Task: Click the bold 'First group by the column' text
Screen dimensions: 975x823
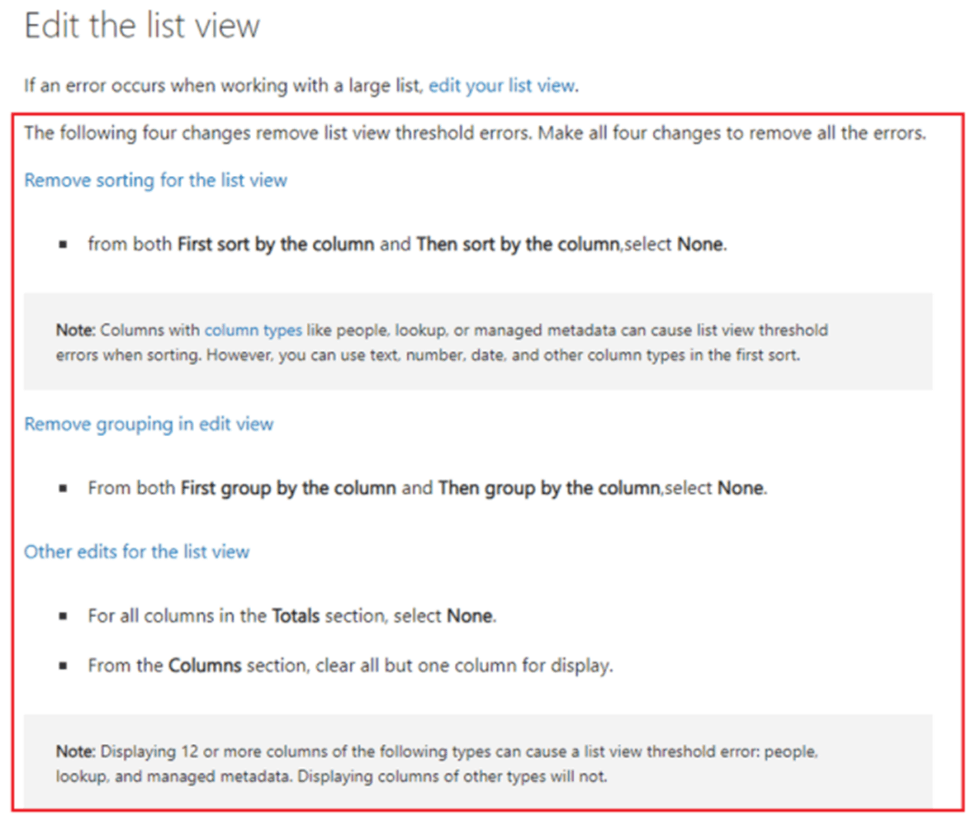Action: point(289,488)
